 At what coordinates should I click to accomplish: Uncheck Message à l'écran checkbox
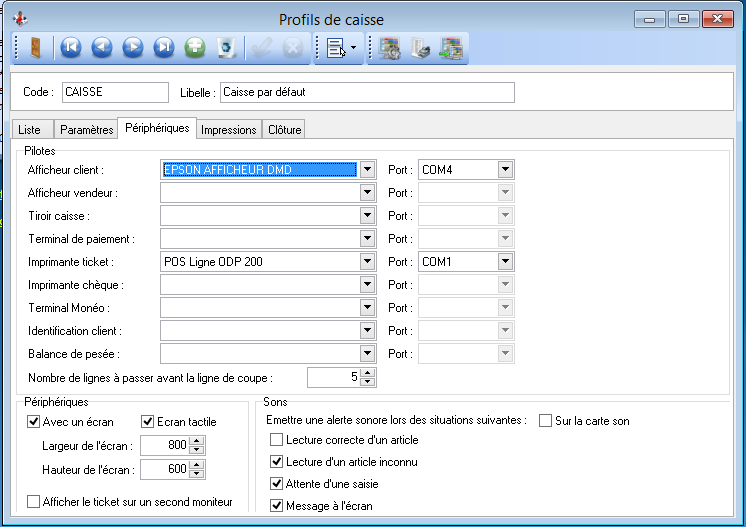coord(276,506)
